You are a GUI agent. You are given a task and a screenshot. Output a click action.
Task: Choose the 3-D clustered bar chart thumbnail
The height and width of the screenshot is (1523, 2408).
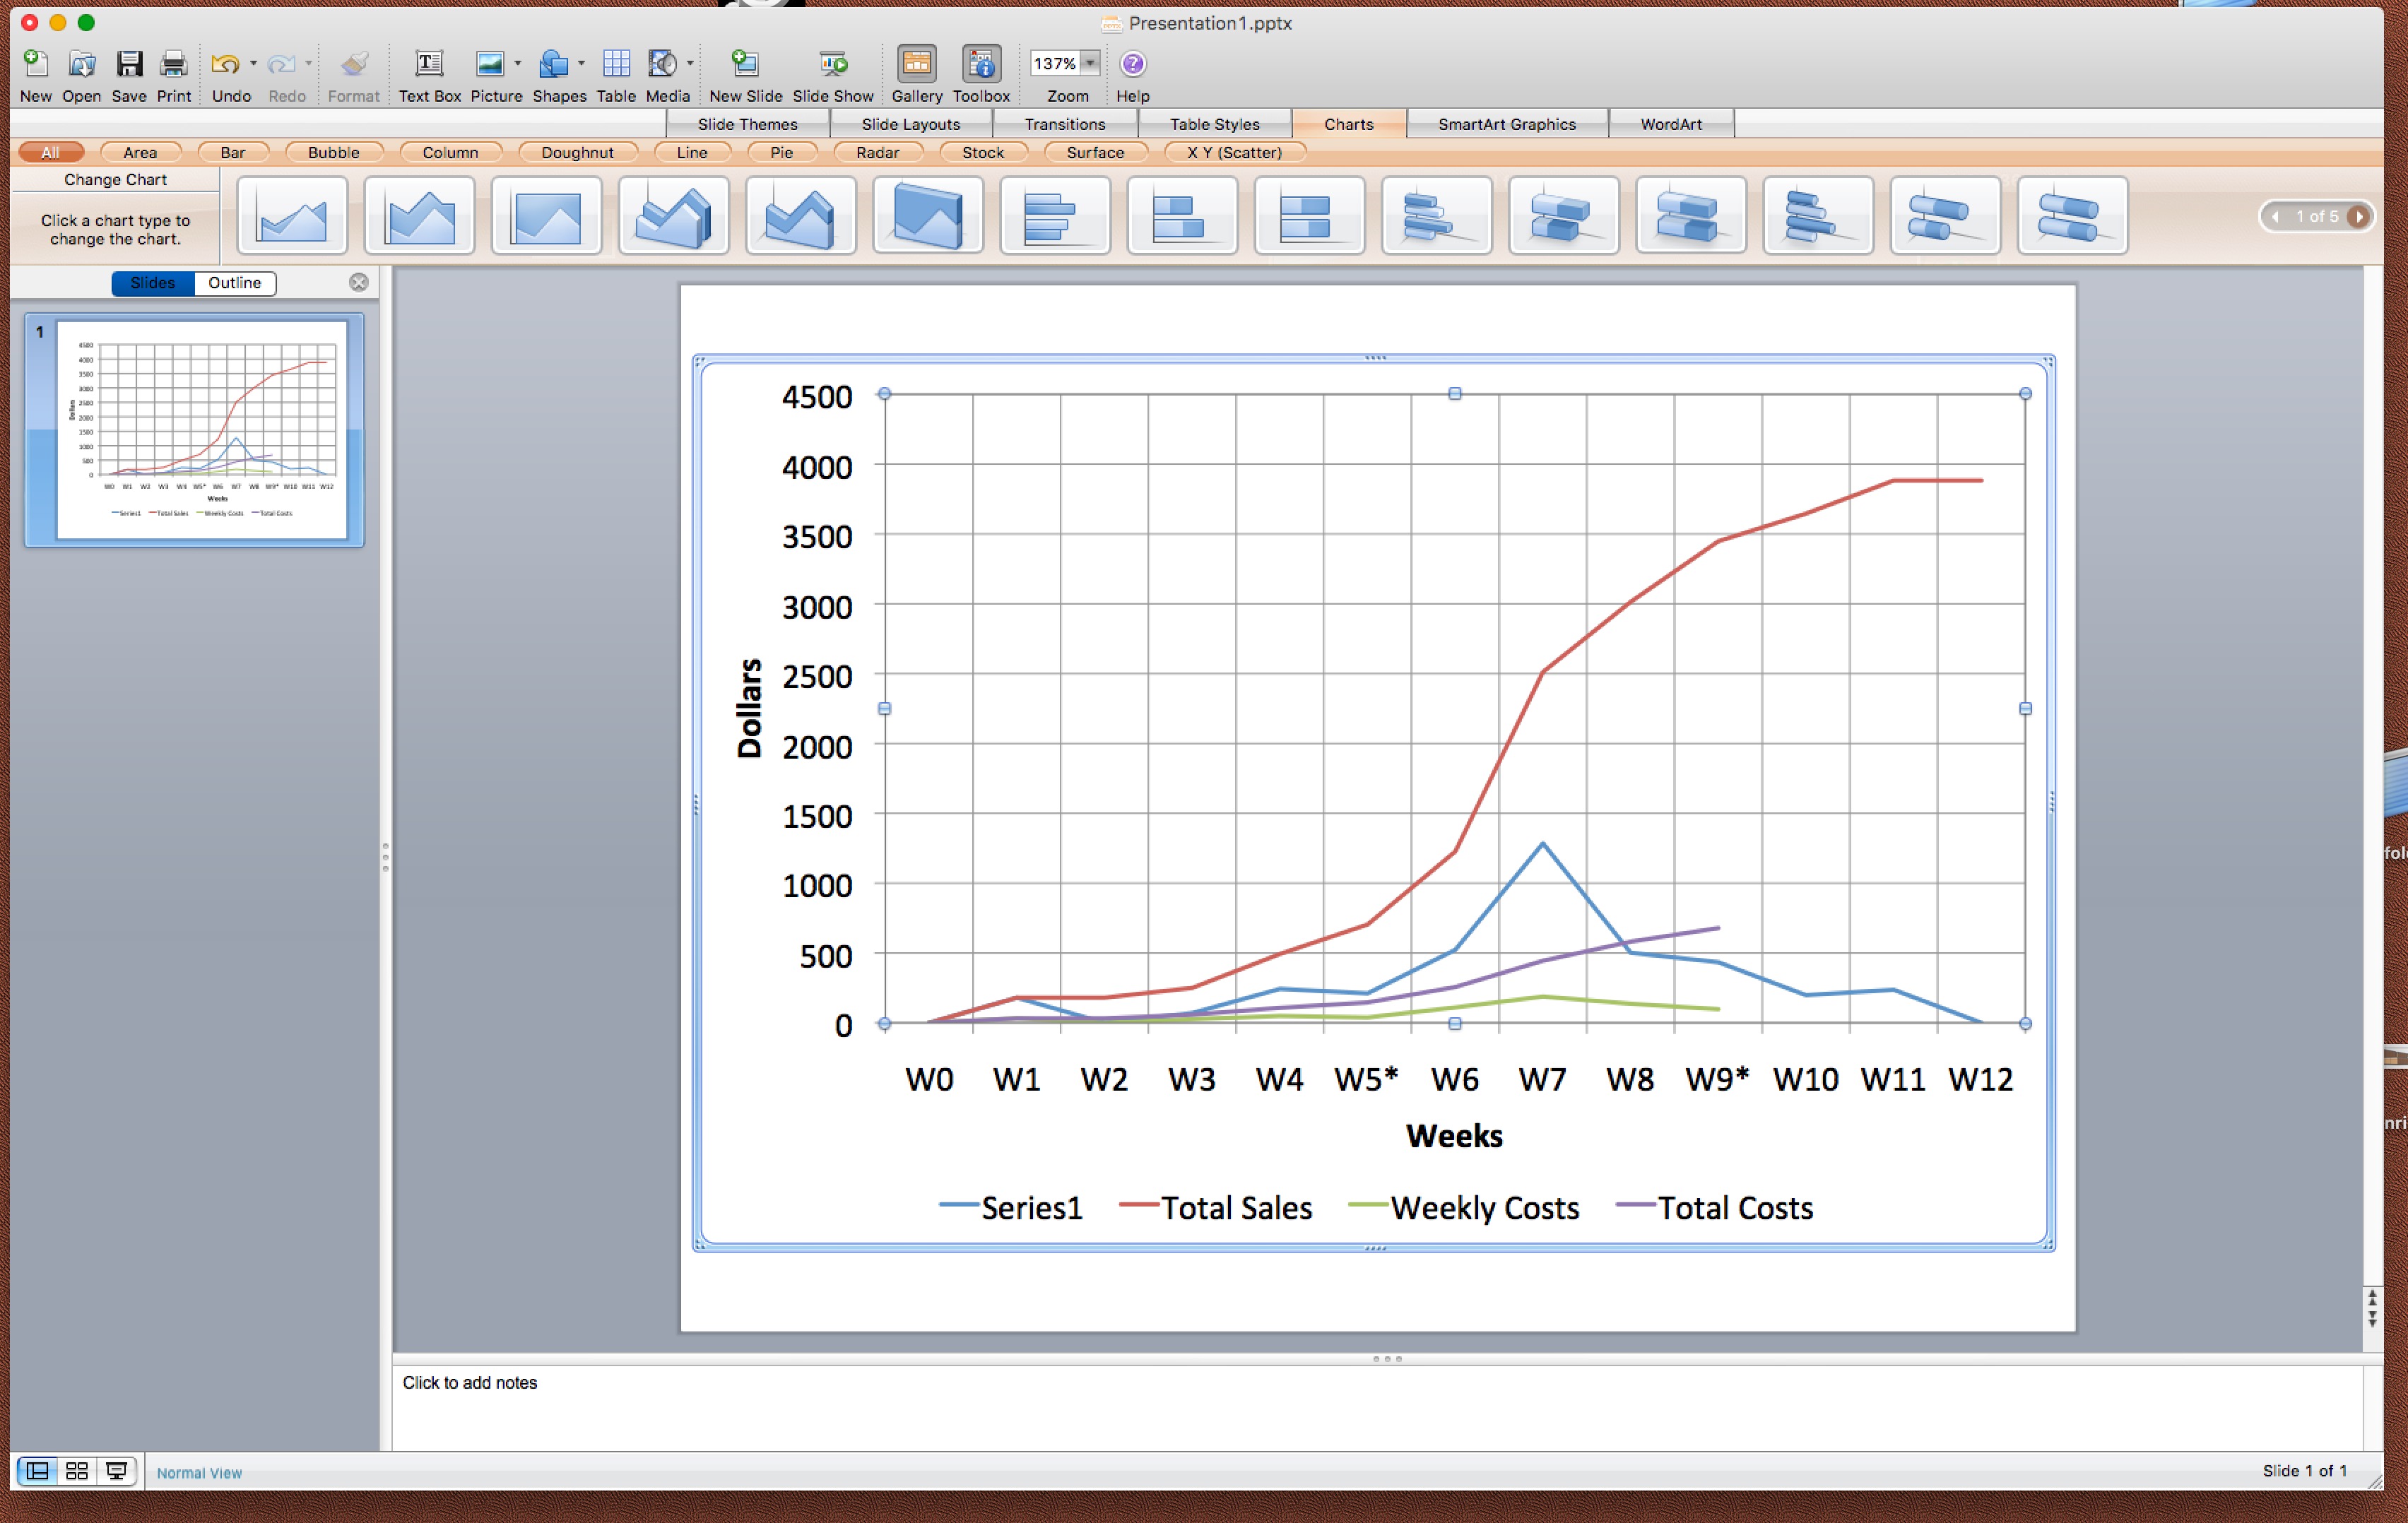pos(1436,216)
